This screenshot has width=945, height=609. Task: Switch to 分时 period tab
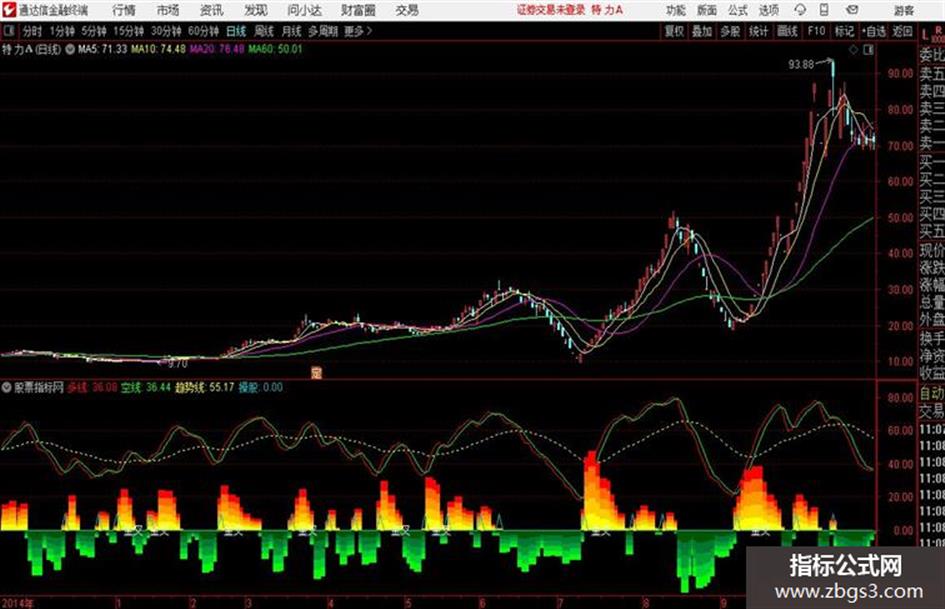(x=32, y=31)
